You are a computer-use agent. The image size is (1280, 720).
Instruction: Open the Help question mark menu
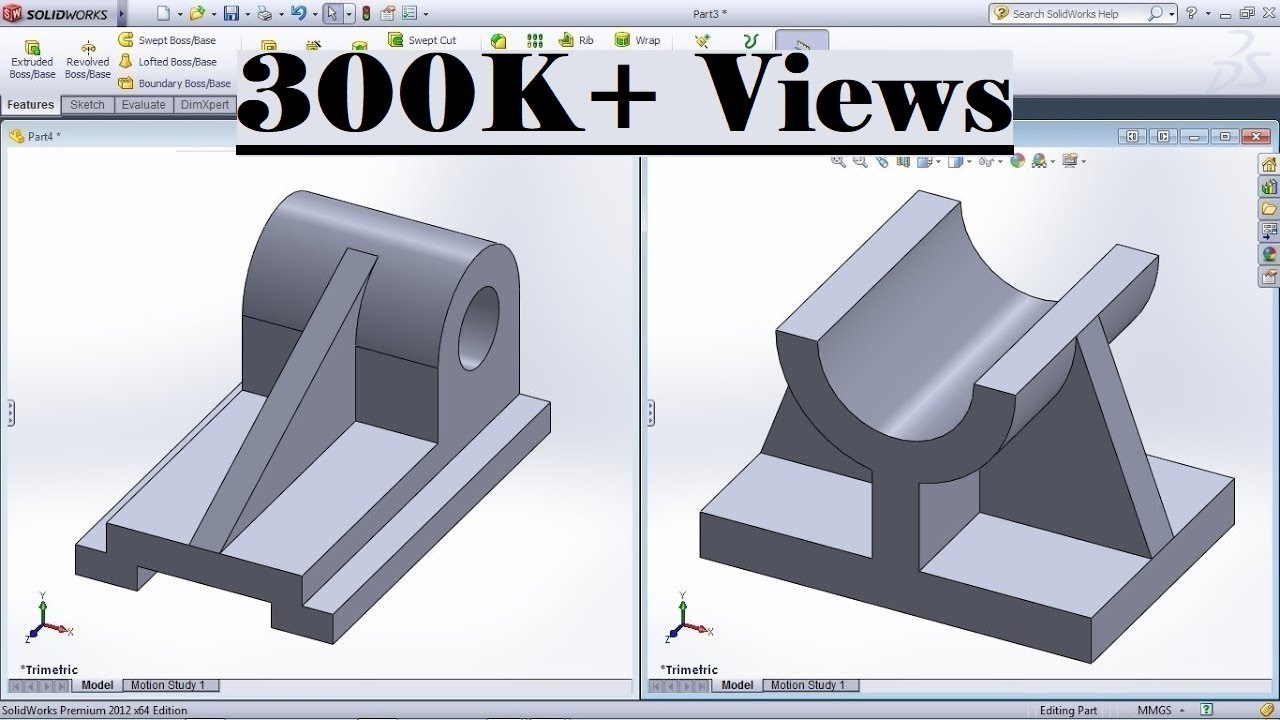[x=1191, y=13]
